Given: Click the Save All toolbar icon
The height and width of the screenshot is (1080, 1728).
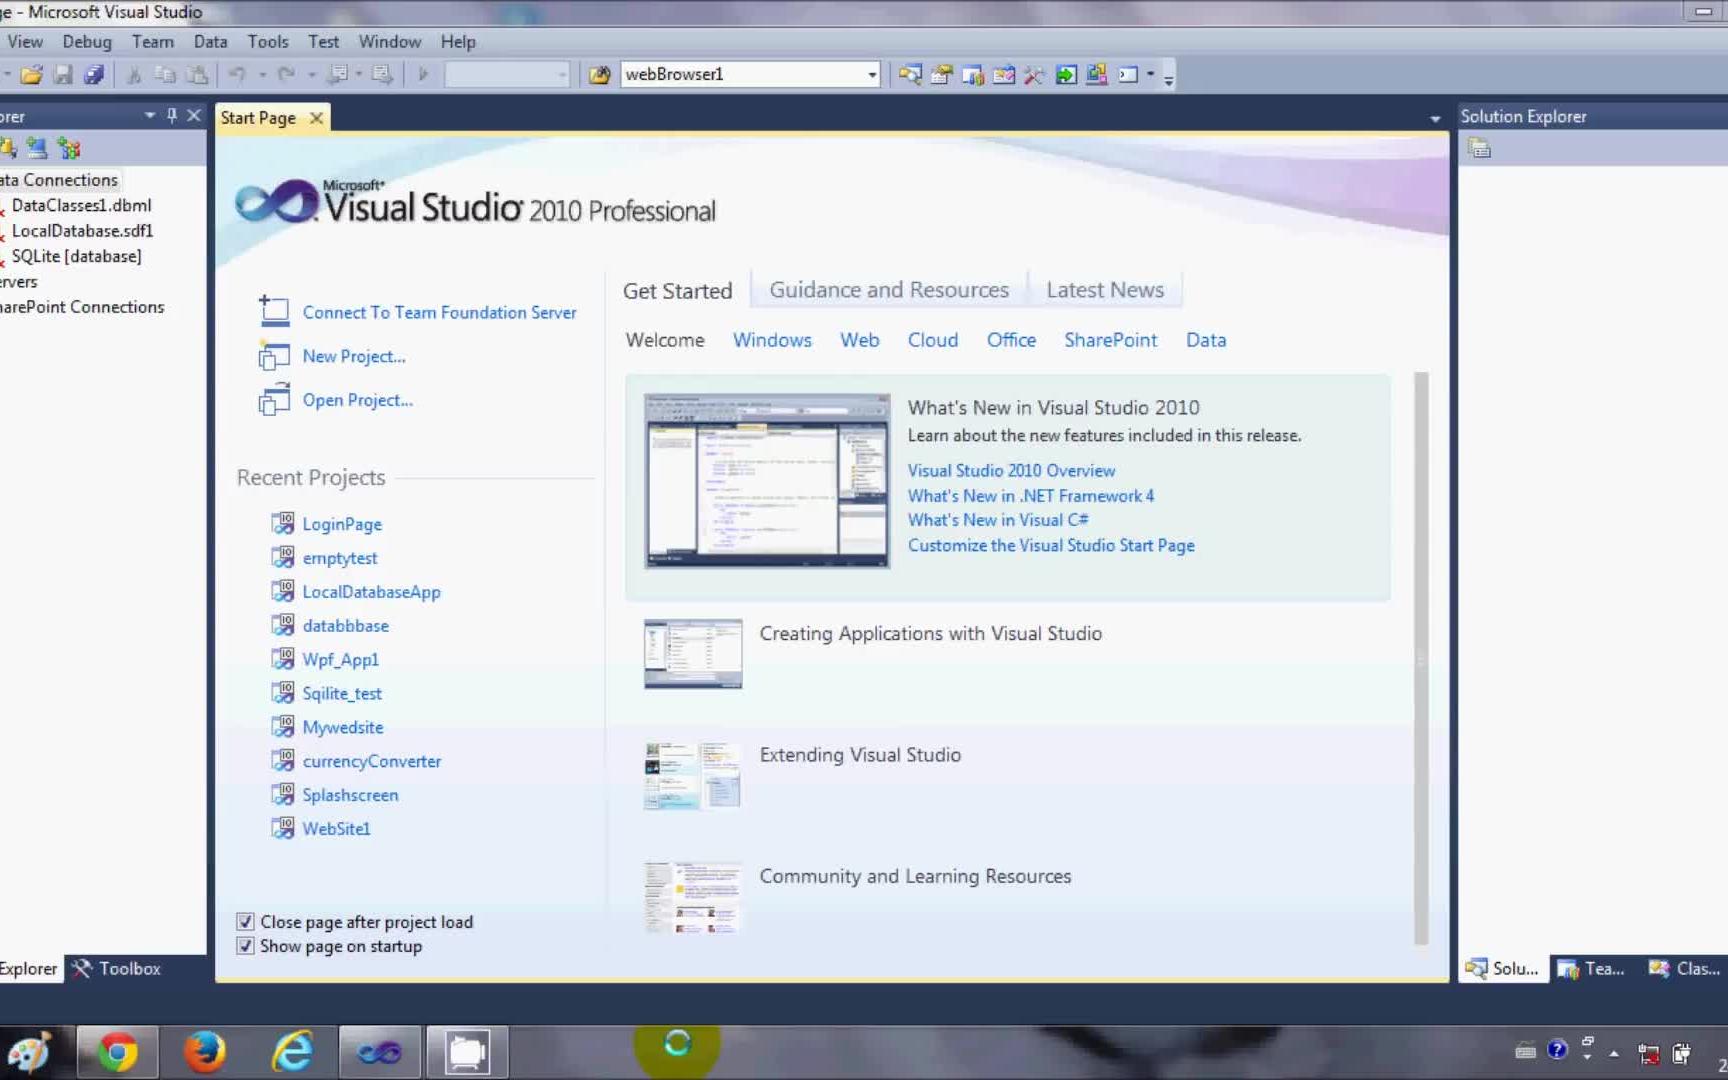Looking at the screenshot, I should coord(94,74).
